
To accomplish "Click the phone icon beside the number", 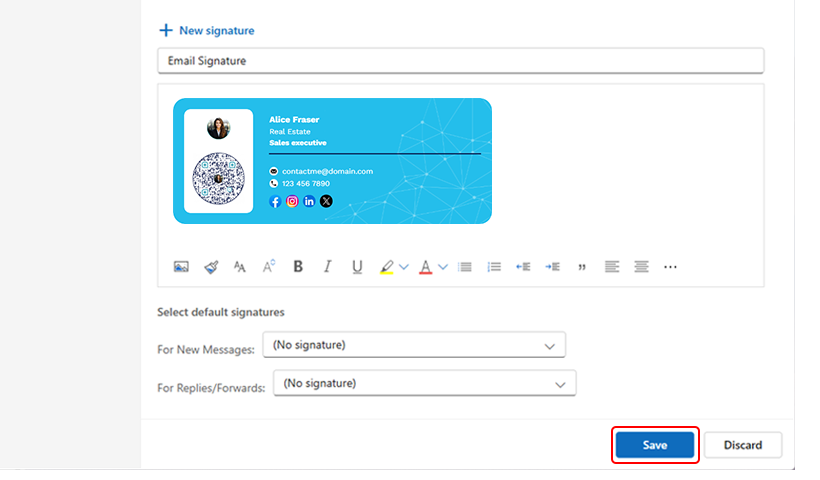I will 274,184.
